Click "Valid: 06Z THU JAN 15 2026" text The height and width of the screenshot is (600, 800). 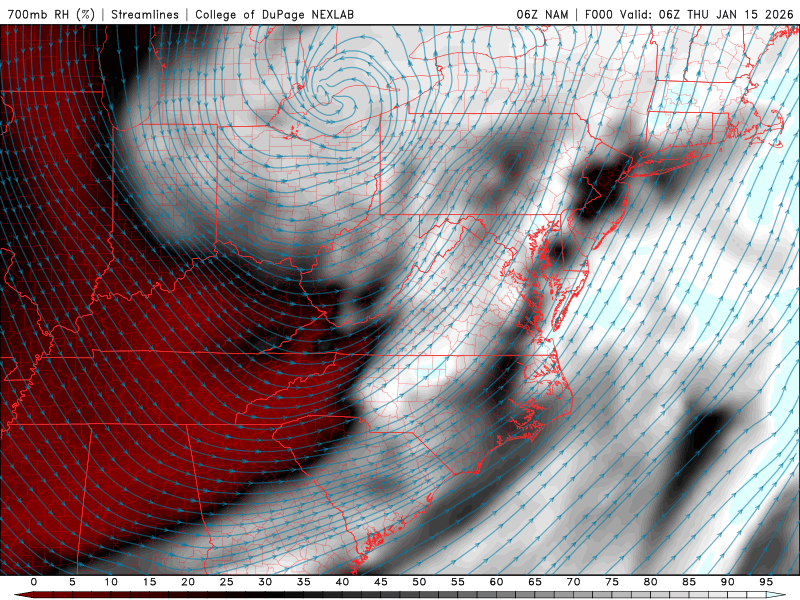point(708,14)
